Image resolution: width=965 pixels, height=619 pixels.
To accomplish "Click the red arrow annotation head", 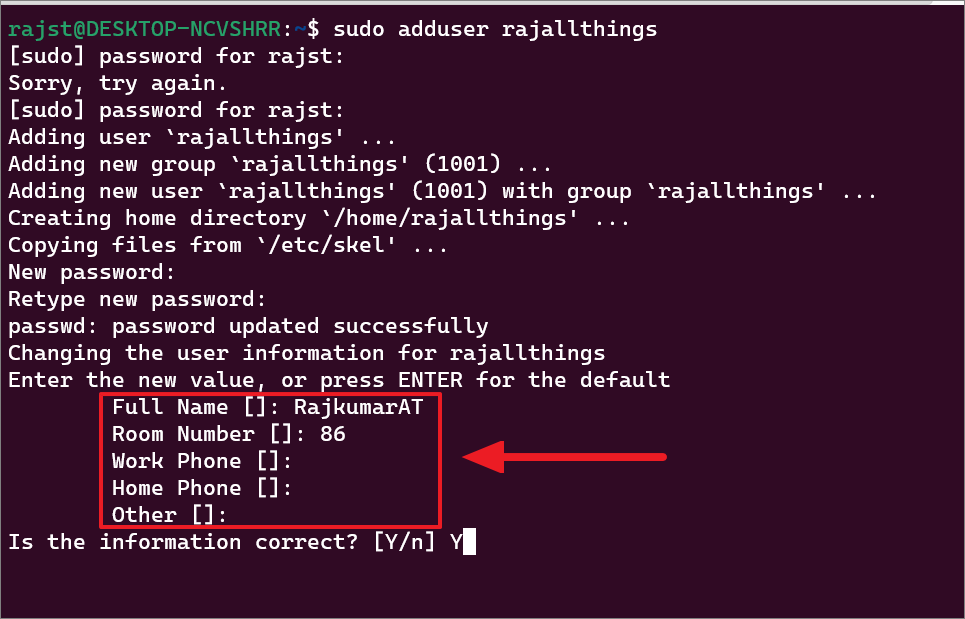I will coord(484,457).
